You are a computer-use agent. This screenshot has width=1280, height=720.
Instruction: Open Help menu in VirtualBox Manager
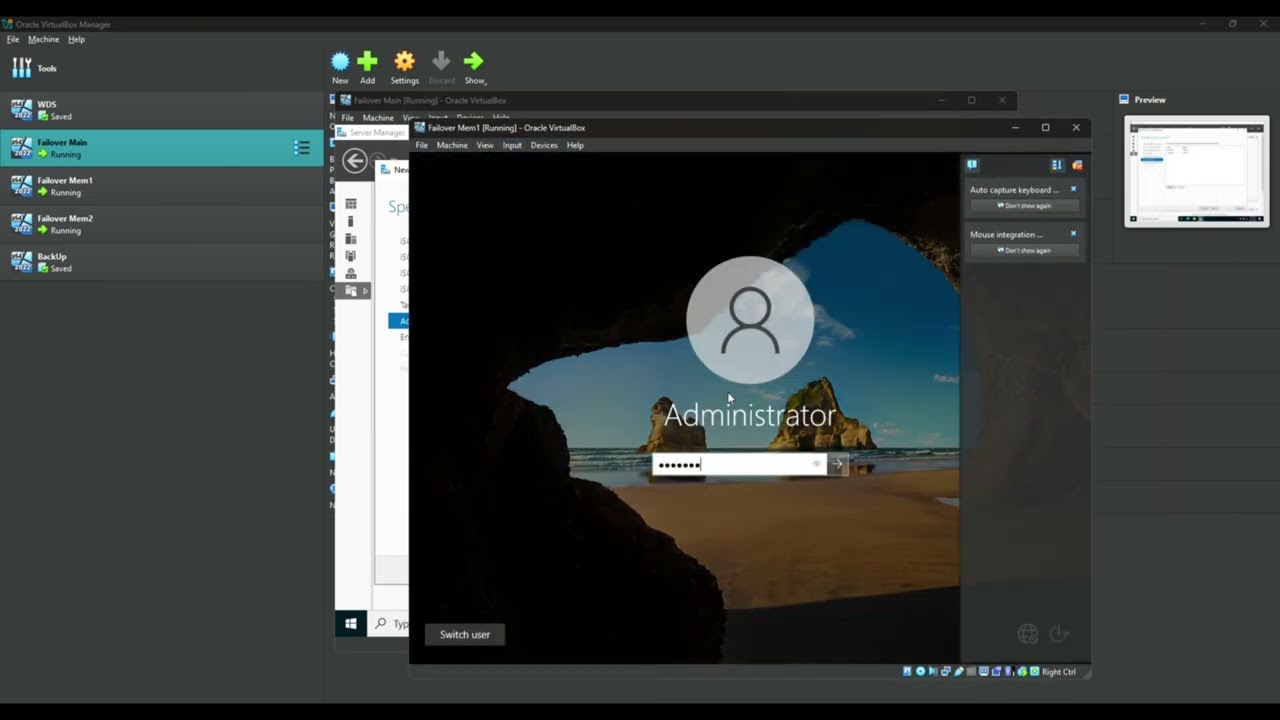[76, 39]
